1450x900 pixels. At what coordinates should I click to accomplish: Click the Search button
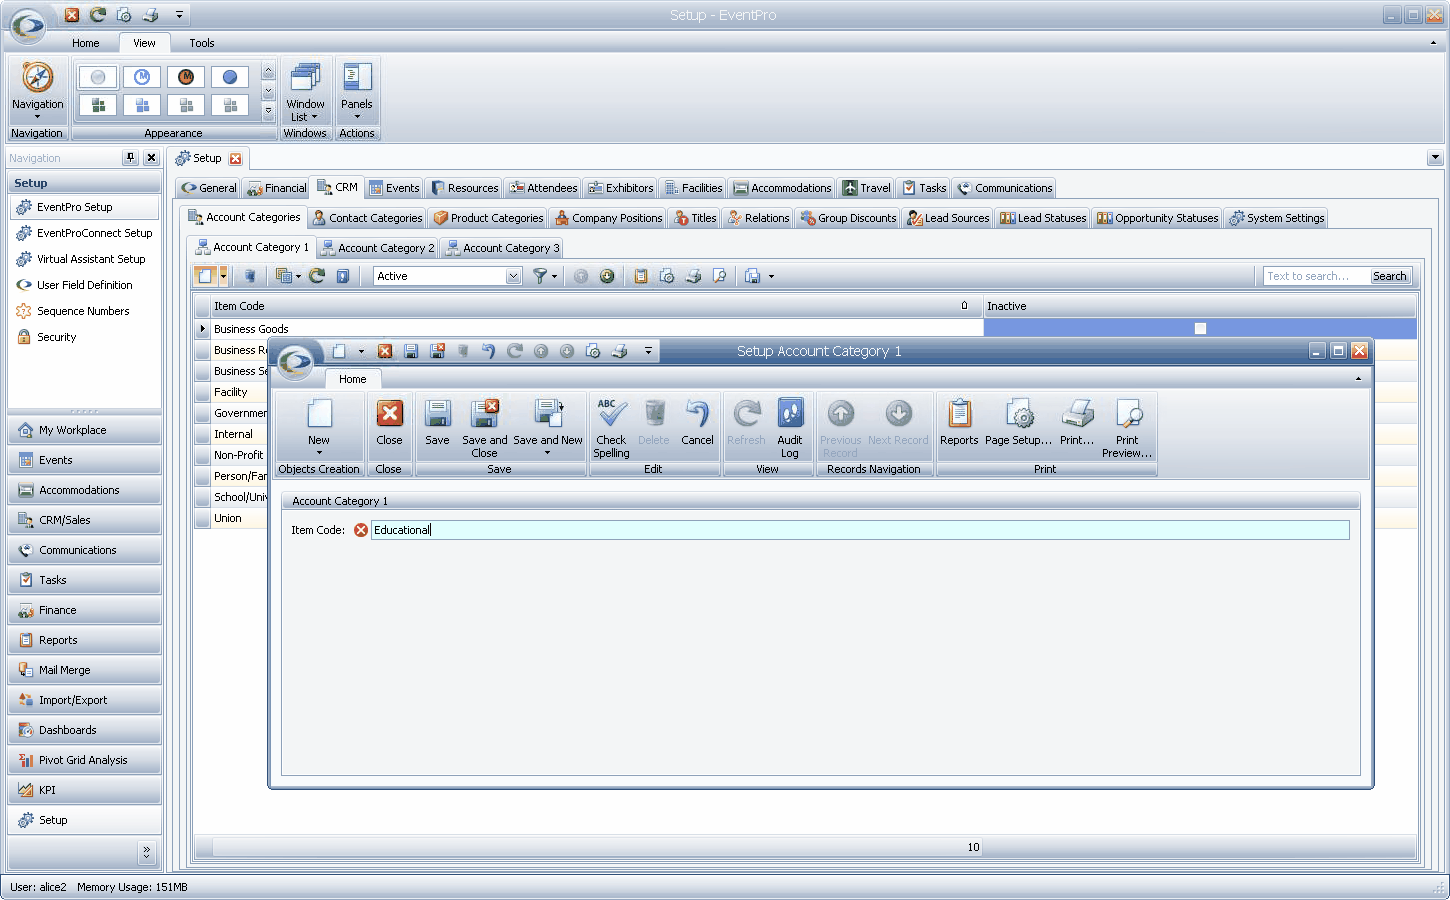(x=1389, y=276)
